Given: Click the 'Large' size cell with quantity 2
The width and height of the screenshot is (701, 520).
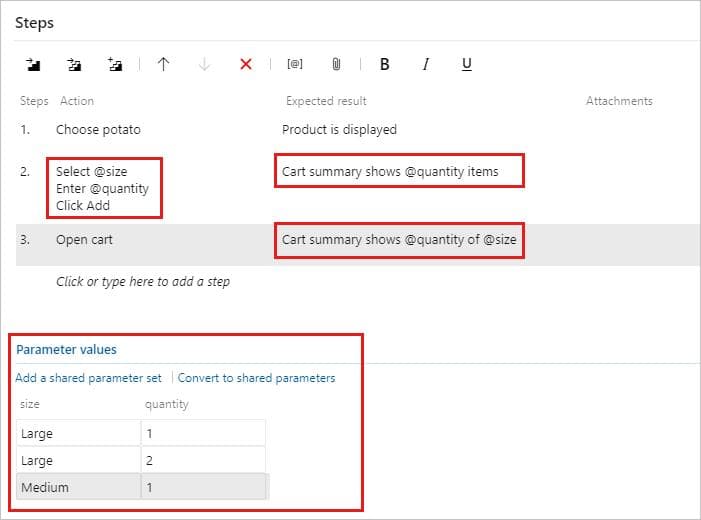Looking at the screenshot, I should 78,460.
